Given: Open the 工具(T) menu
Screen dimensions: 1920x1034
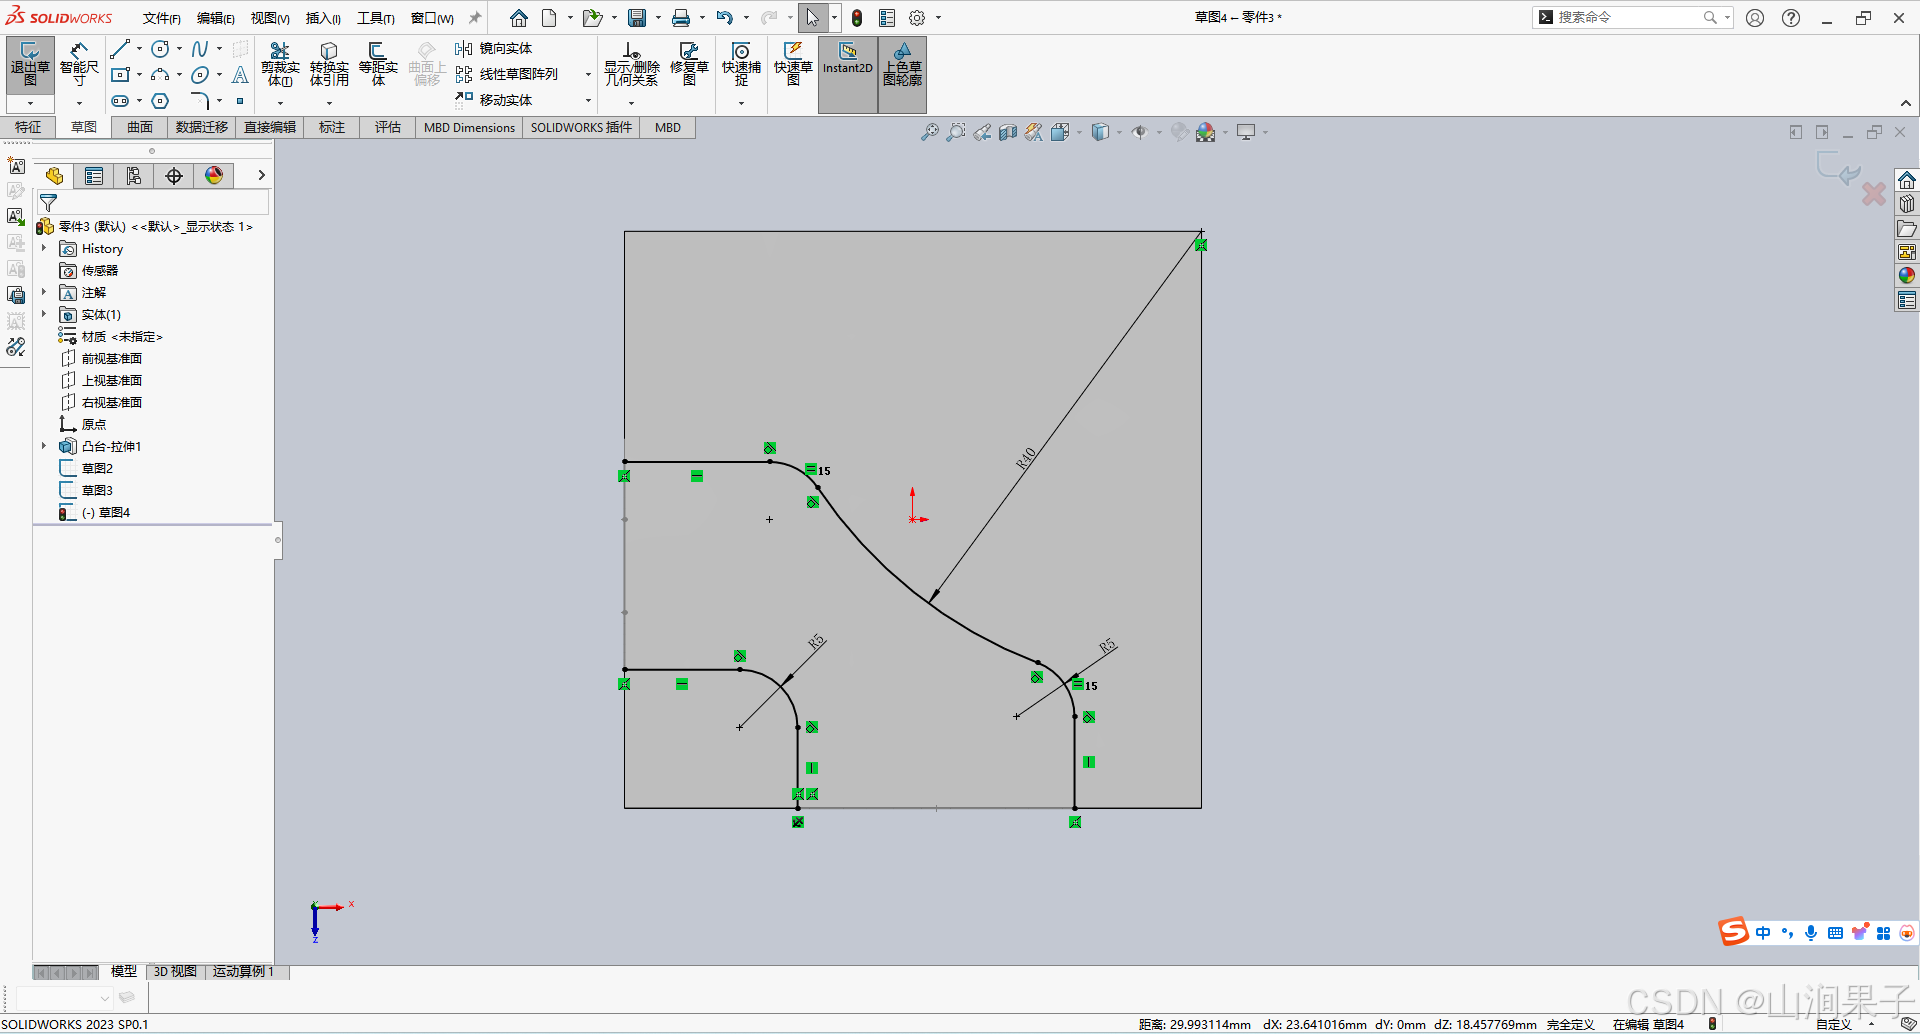Looking at the screenshot, I should click(376, 18).
